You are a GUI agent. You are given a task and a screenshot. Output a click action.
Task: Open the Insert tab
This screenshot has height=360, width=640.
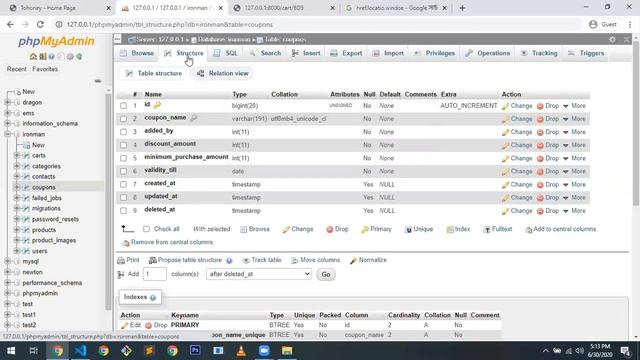306,53
